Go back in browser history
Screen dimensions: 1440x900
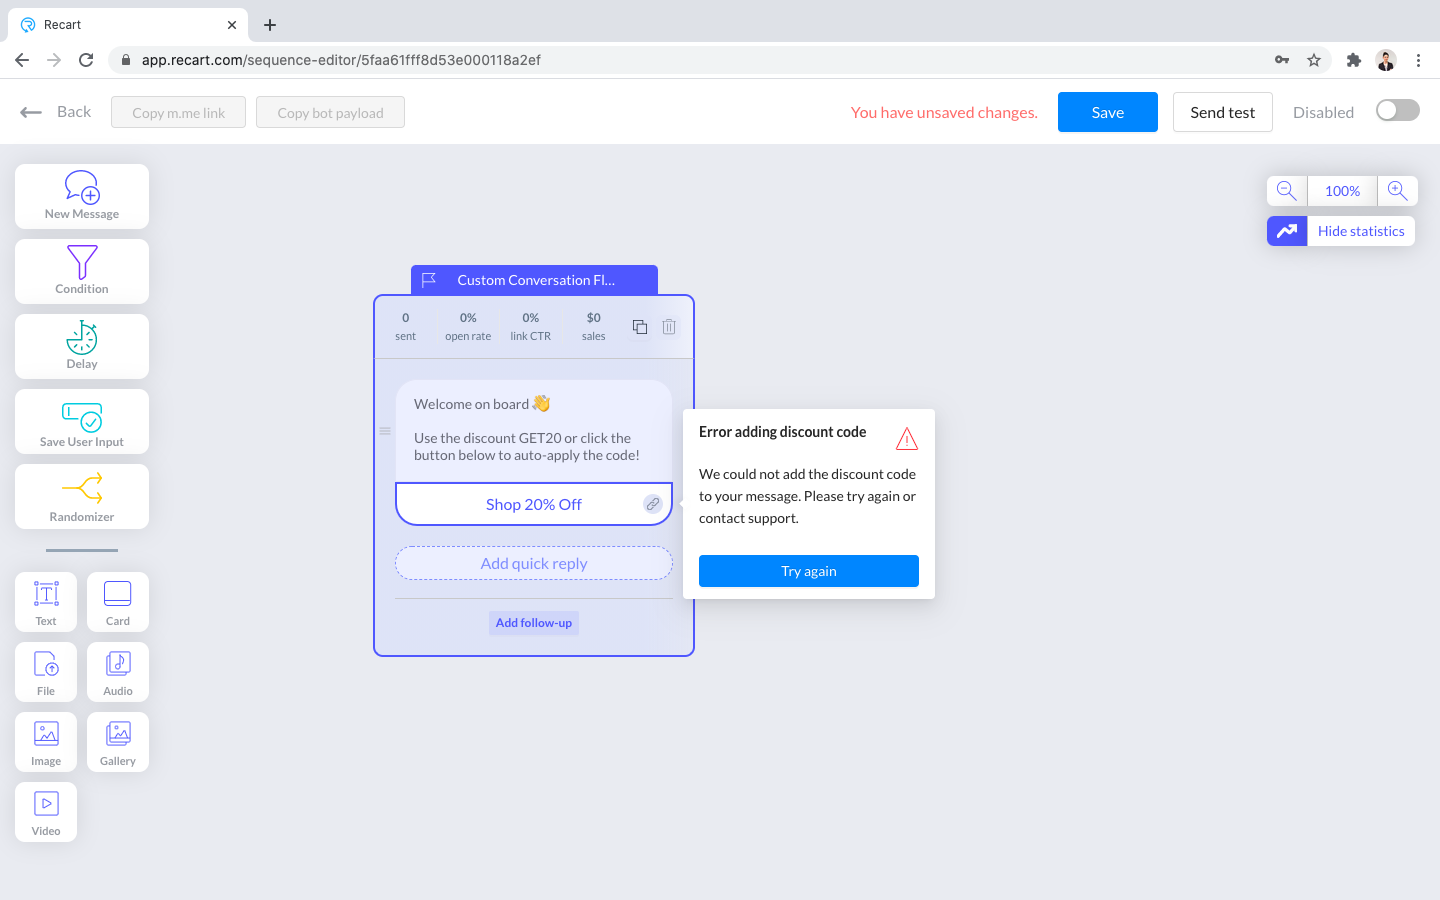tap(22, 60)
